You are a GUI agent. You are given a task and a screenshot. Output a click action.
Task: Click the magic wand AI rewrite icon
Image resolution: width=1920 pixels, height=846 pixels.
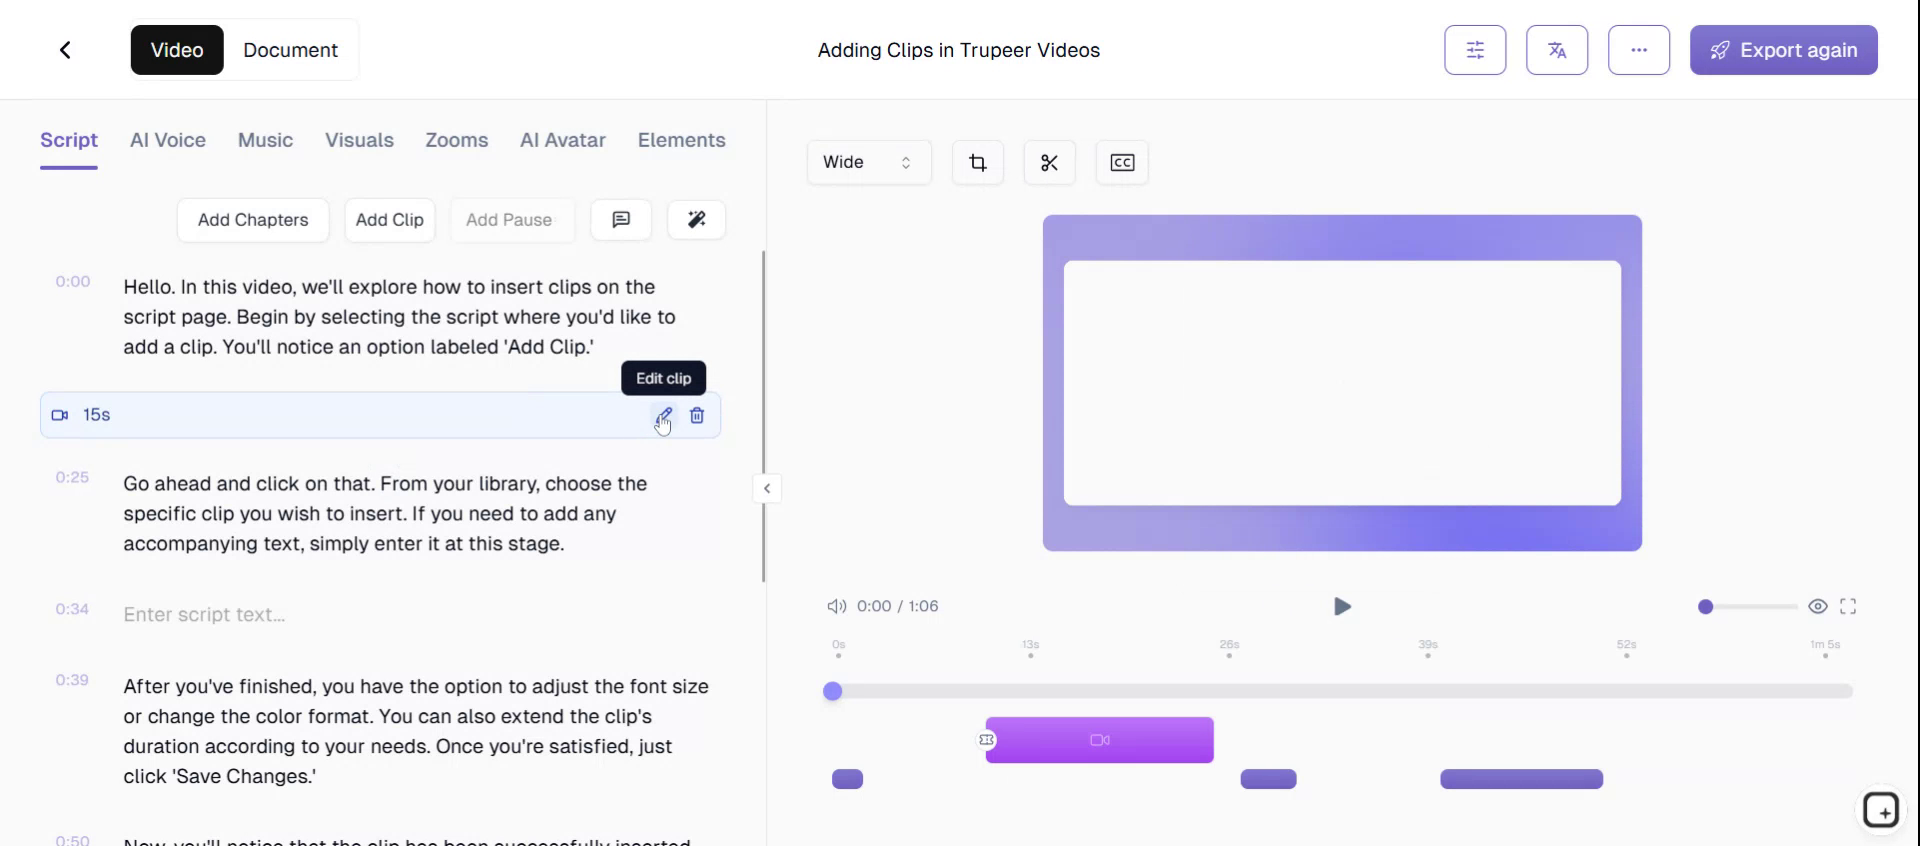[x=697, y=220]
